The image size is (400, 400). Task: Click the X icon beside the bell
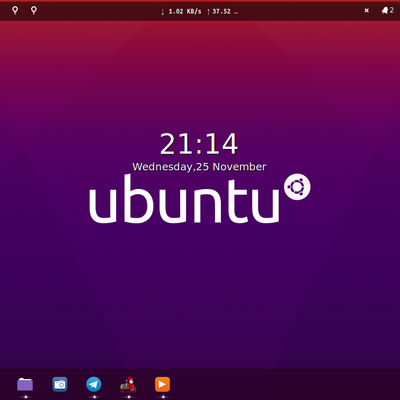point(367,11)
